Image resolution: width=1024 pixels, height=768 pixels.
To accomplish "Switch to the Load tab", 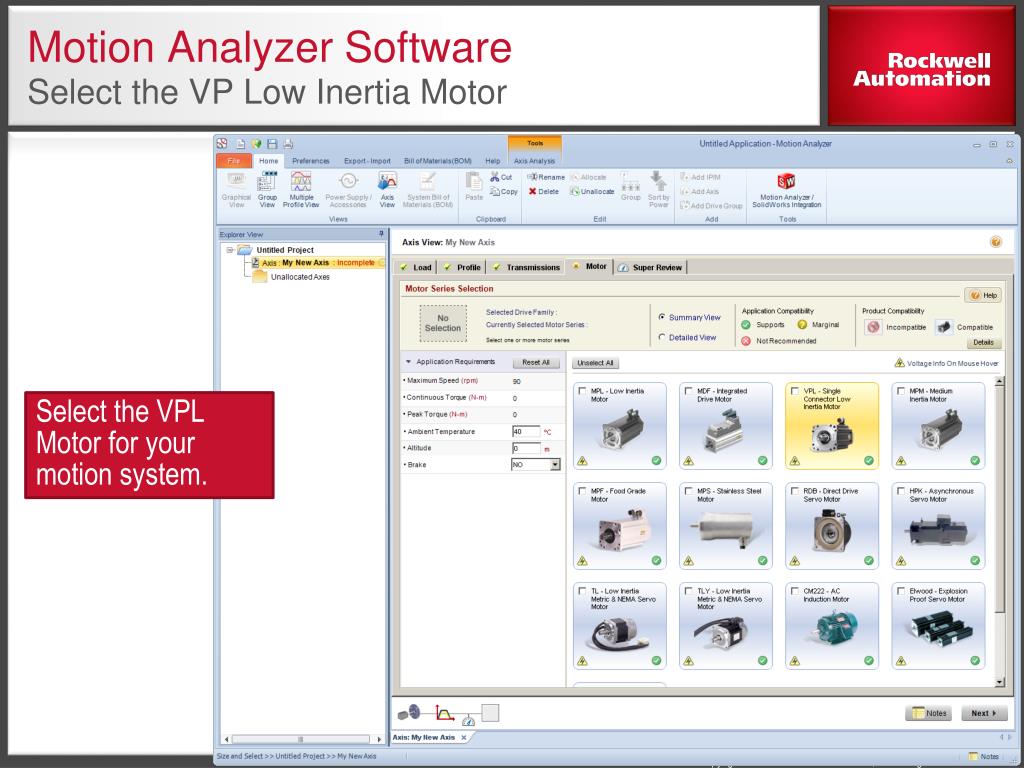I will click(x=415, y=267).
